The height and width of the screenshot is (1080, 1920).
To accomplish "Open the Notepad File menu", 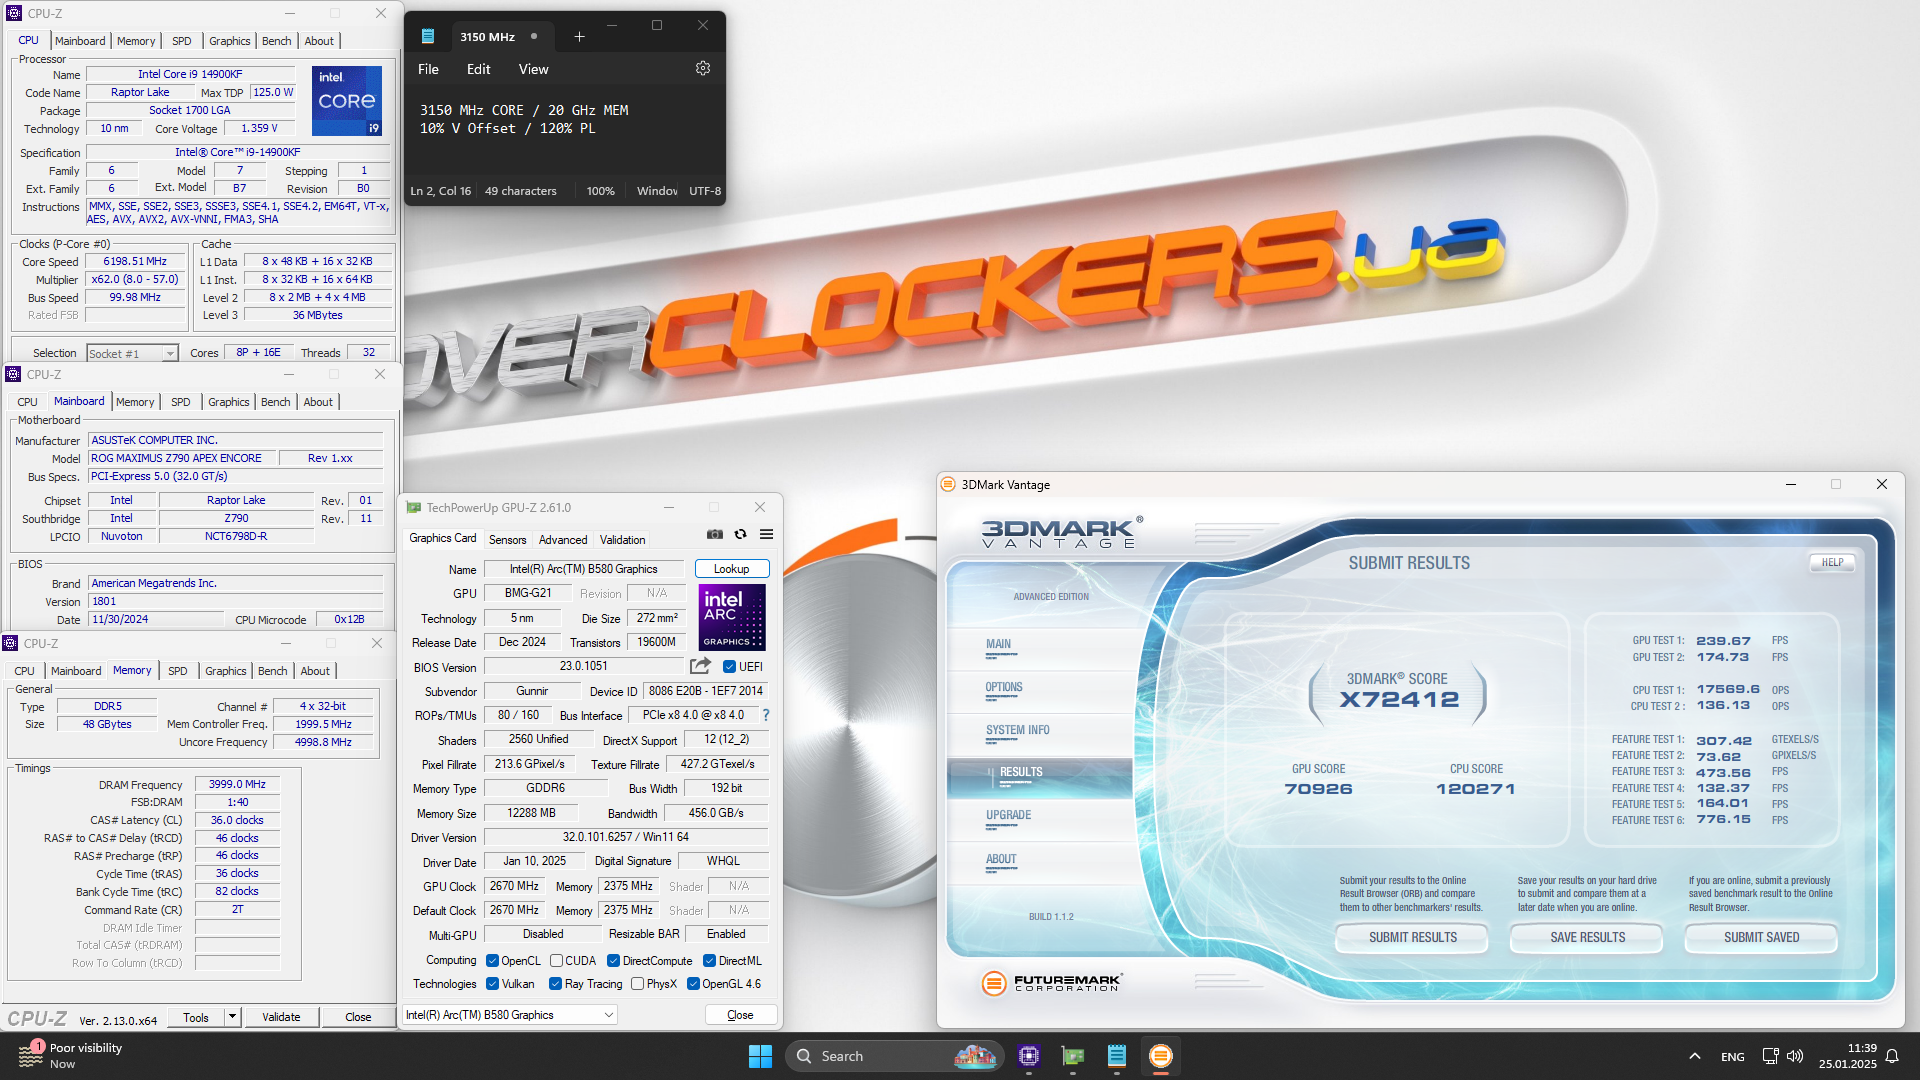I will point(428,69).
